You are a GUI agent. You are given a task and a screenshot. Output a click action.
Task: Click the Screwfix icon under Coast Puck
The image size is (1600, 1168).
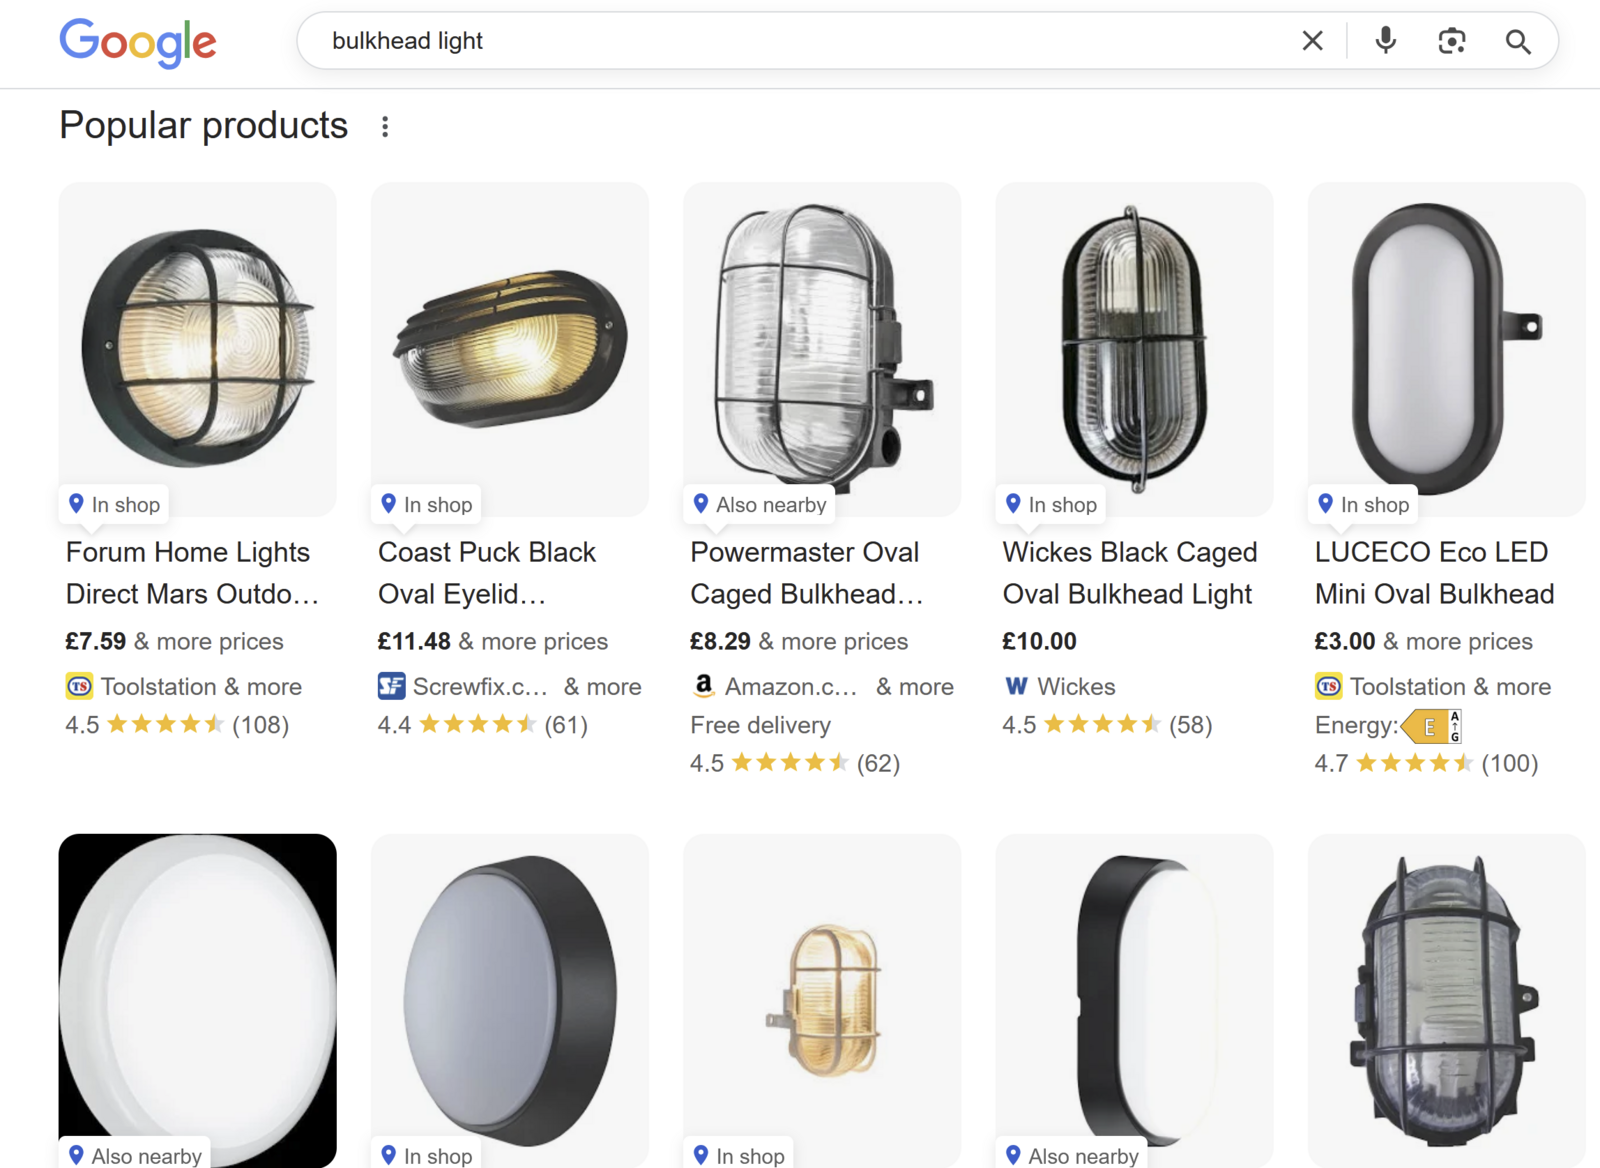point(391,687)
